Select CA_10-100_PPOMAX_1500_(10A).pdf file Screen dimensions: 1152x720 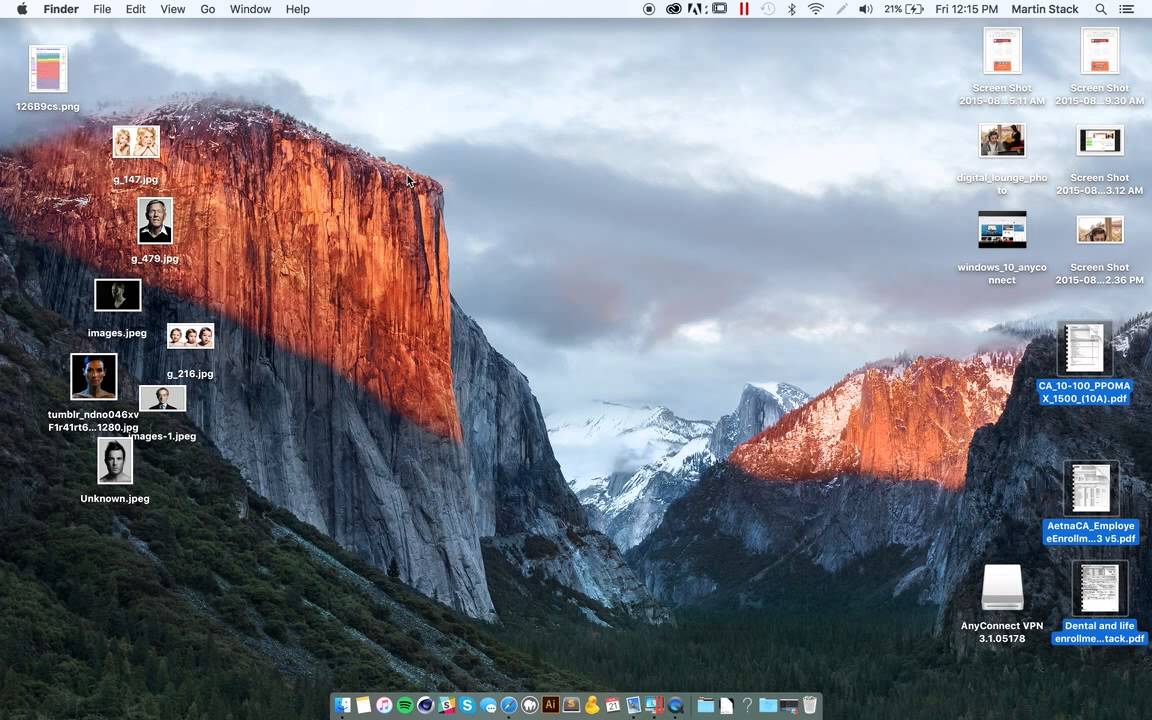click(x=1084, y=348)
